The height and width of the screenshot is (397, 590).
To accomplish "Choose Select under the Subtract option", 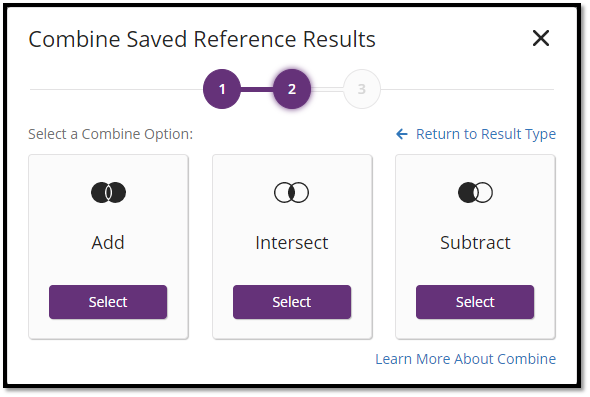I will 475,302.
